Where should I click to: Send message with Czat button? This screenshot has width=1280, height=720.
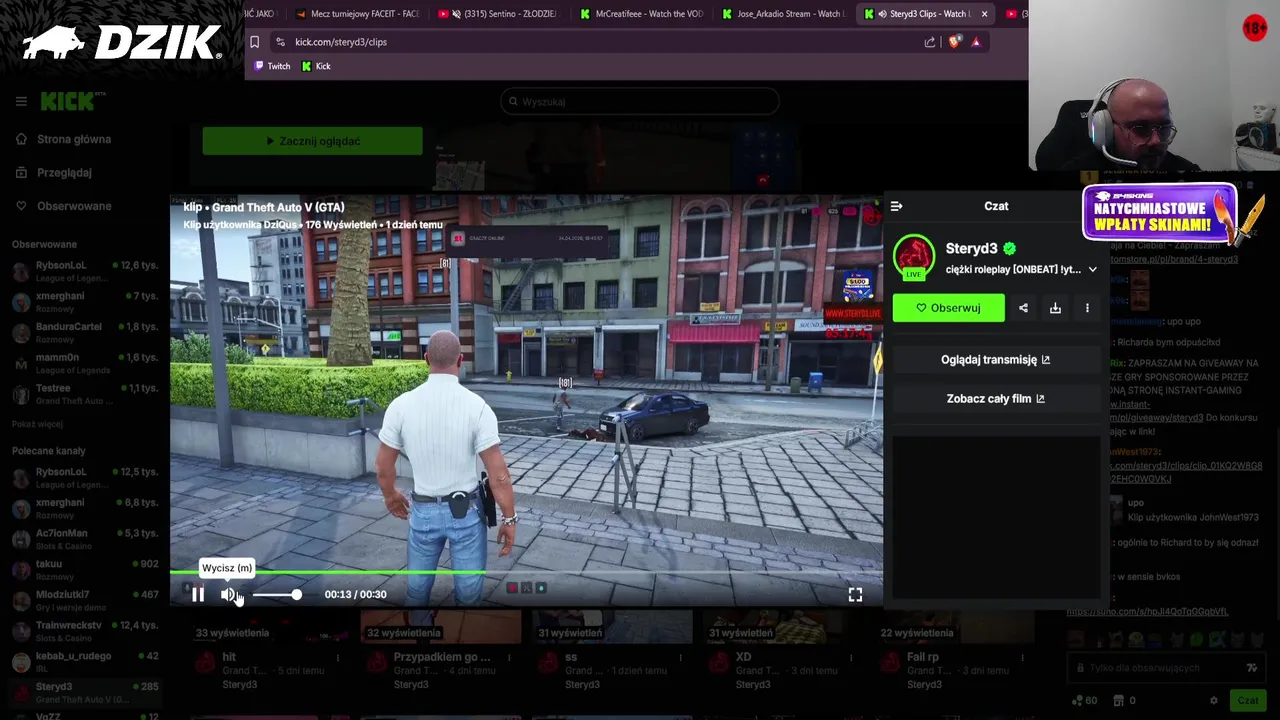(x=1246, y=701)
